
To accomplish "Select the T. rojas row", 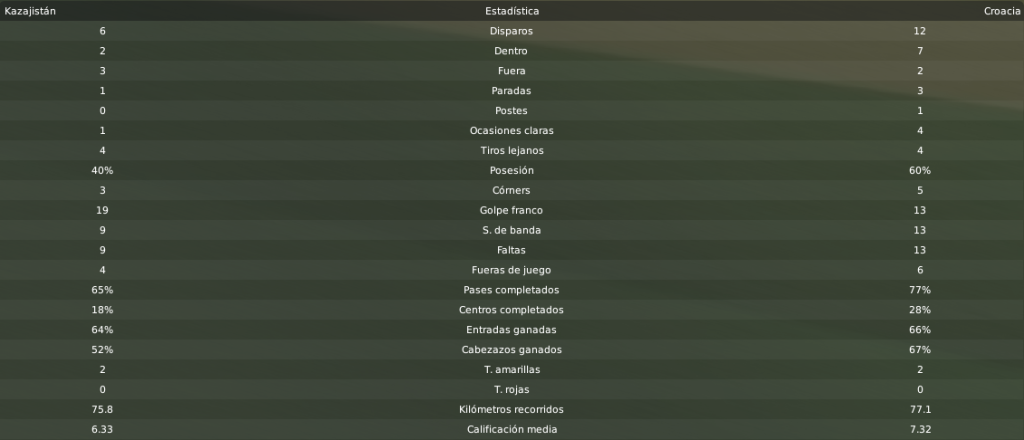I will [512, 389].
